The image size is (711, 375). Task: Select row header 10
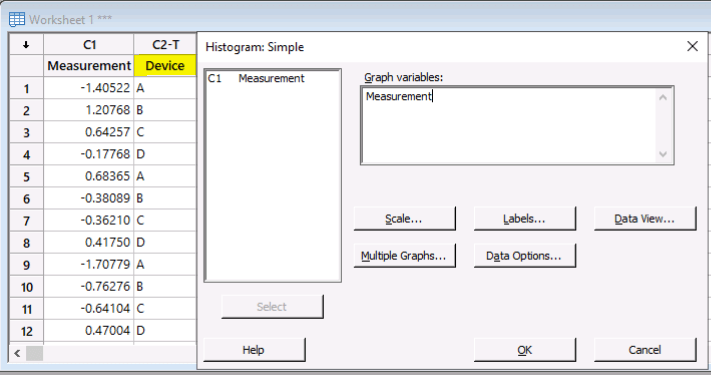(x=26, y=287)
